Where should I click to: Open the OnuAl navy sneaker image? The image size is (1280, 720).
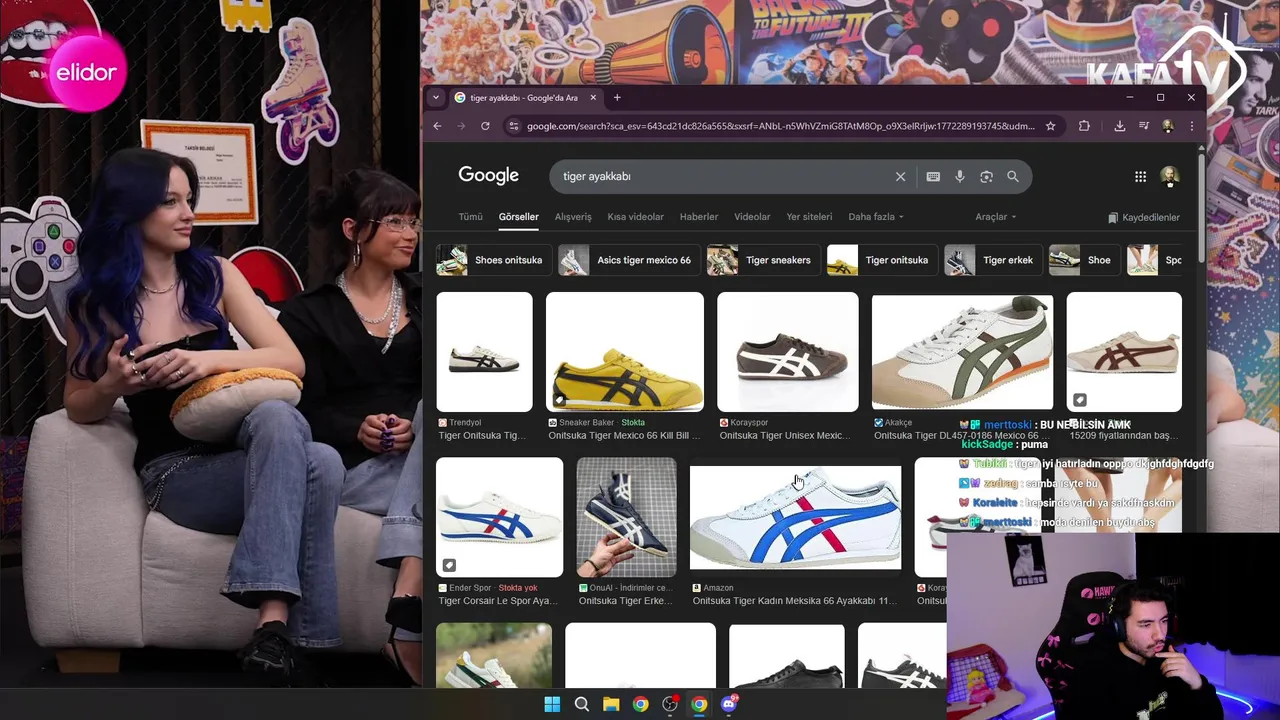626,517
